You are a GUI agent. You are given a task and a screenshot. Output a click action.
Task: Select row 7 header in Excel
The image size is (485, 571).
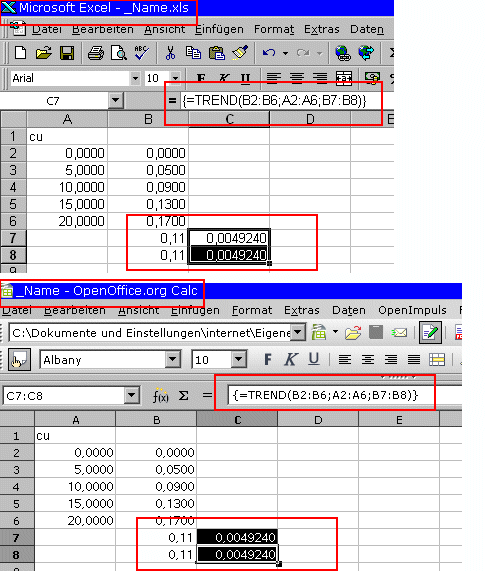tap(13, 238)
